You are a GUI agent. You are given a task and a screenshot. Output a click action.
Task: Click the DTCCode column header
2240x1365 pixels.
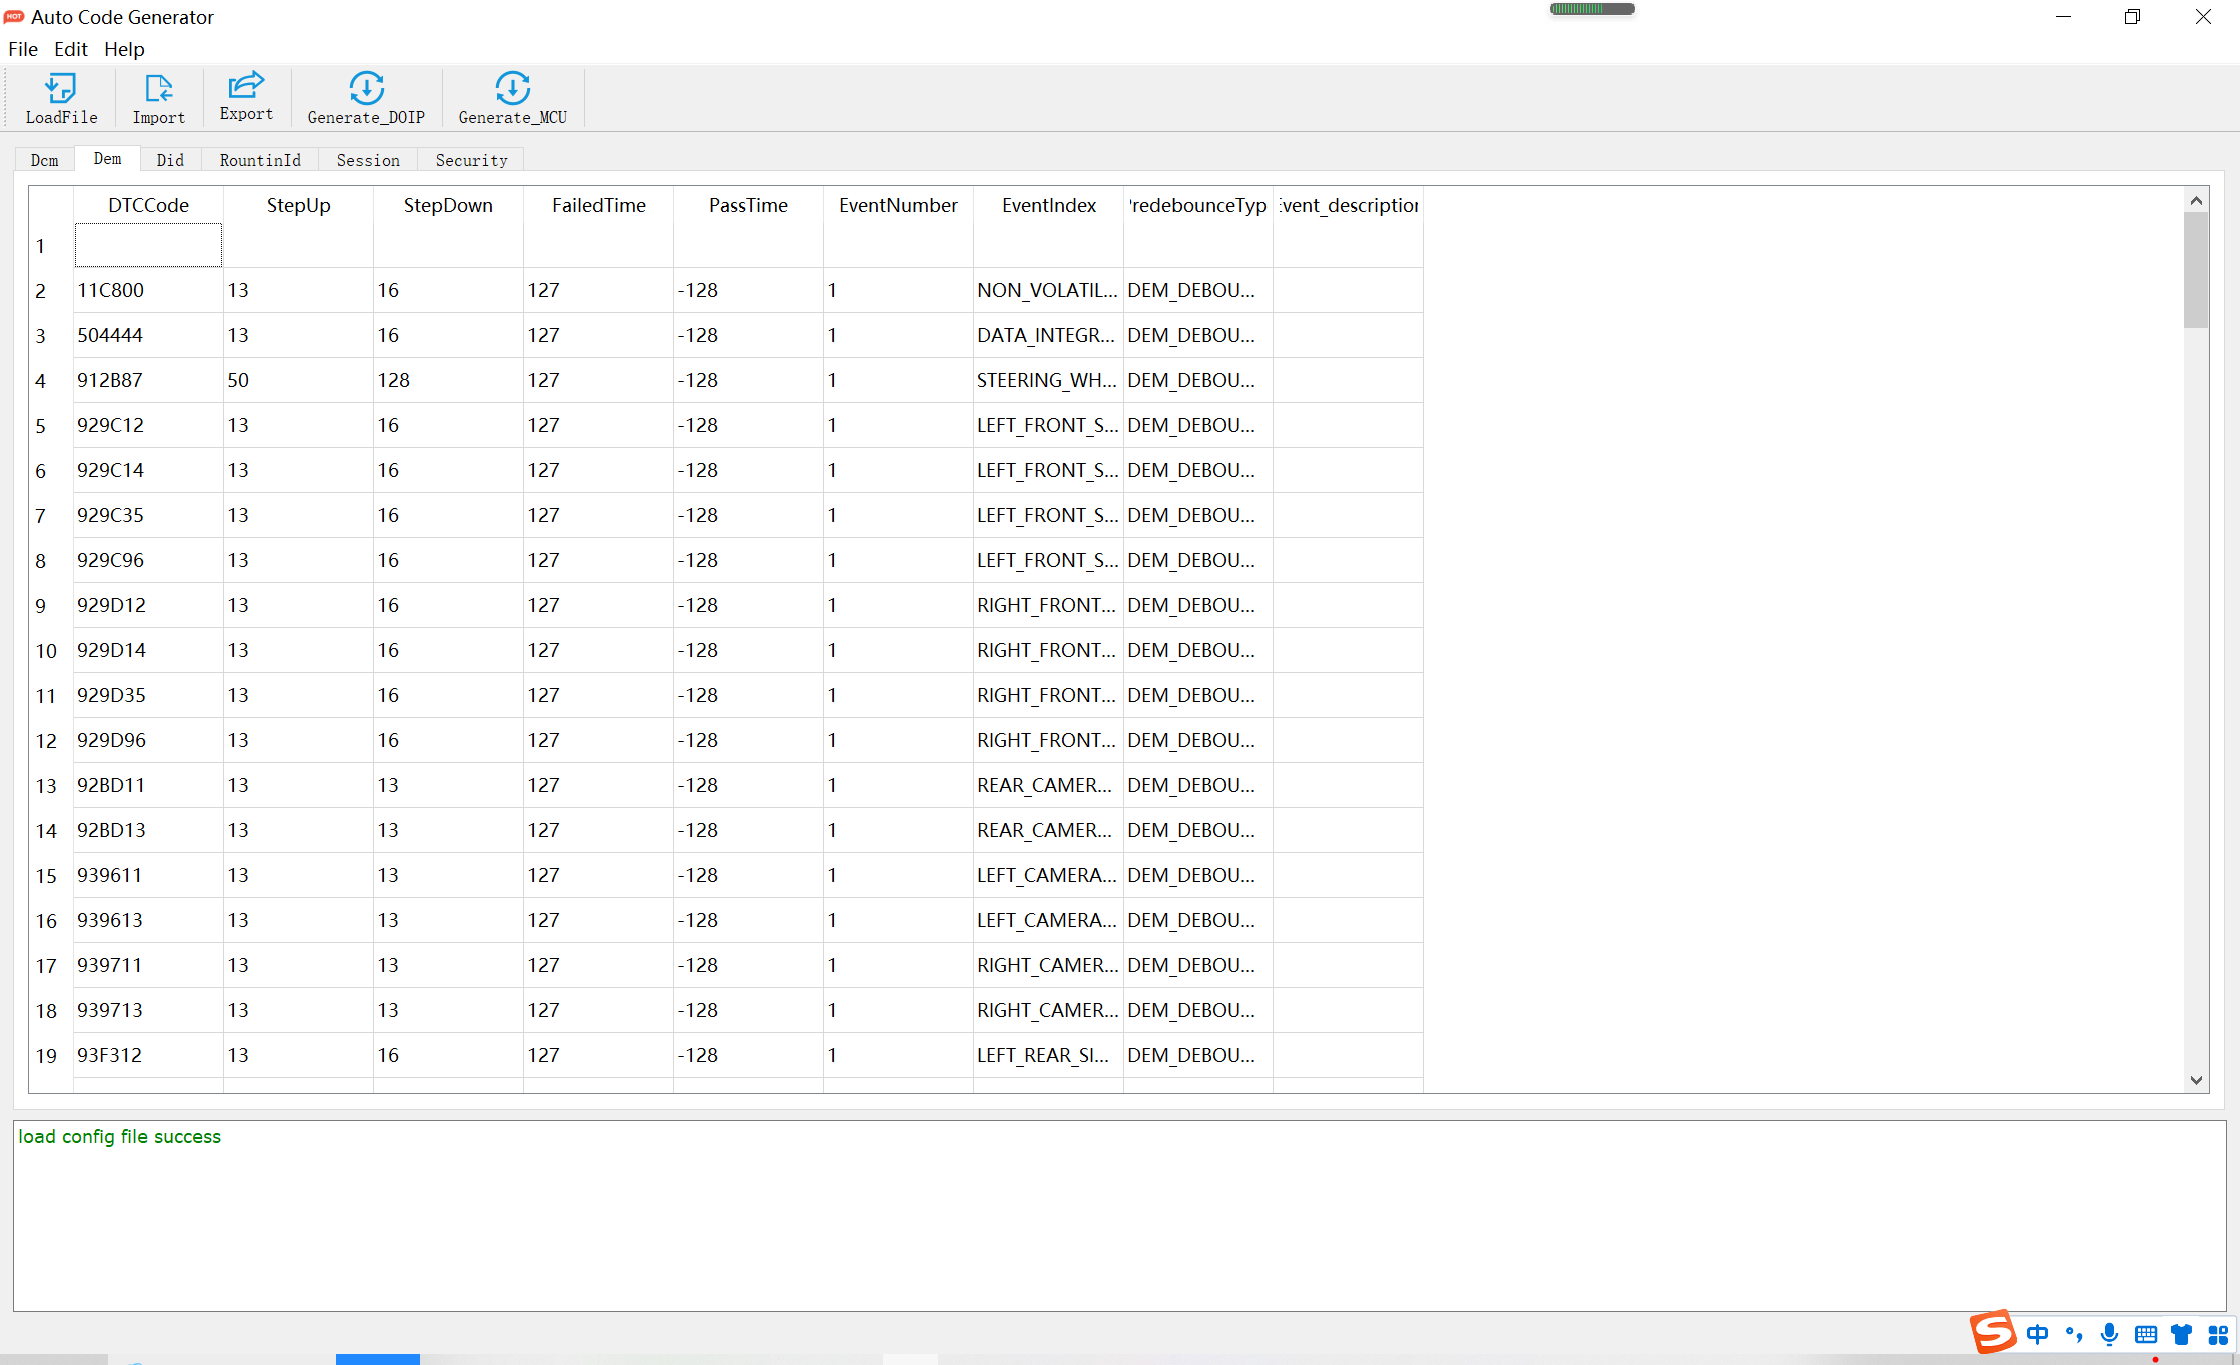point(148,205)
